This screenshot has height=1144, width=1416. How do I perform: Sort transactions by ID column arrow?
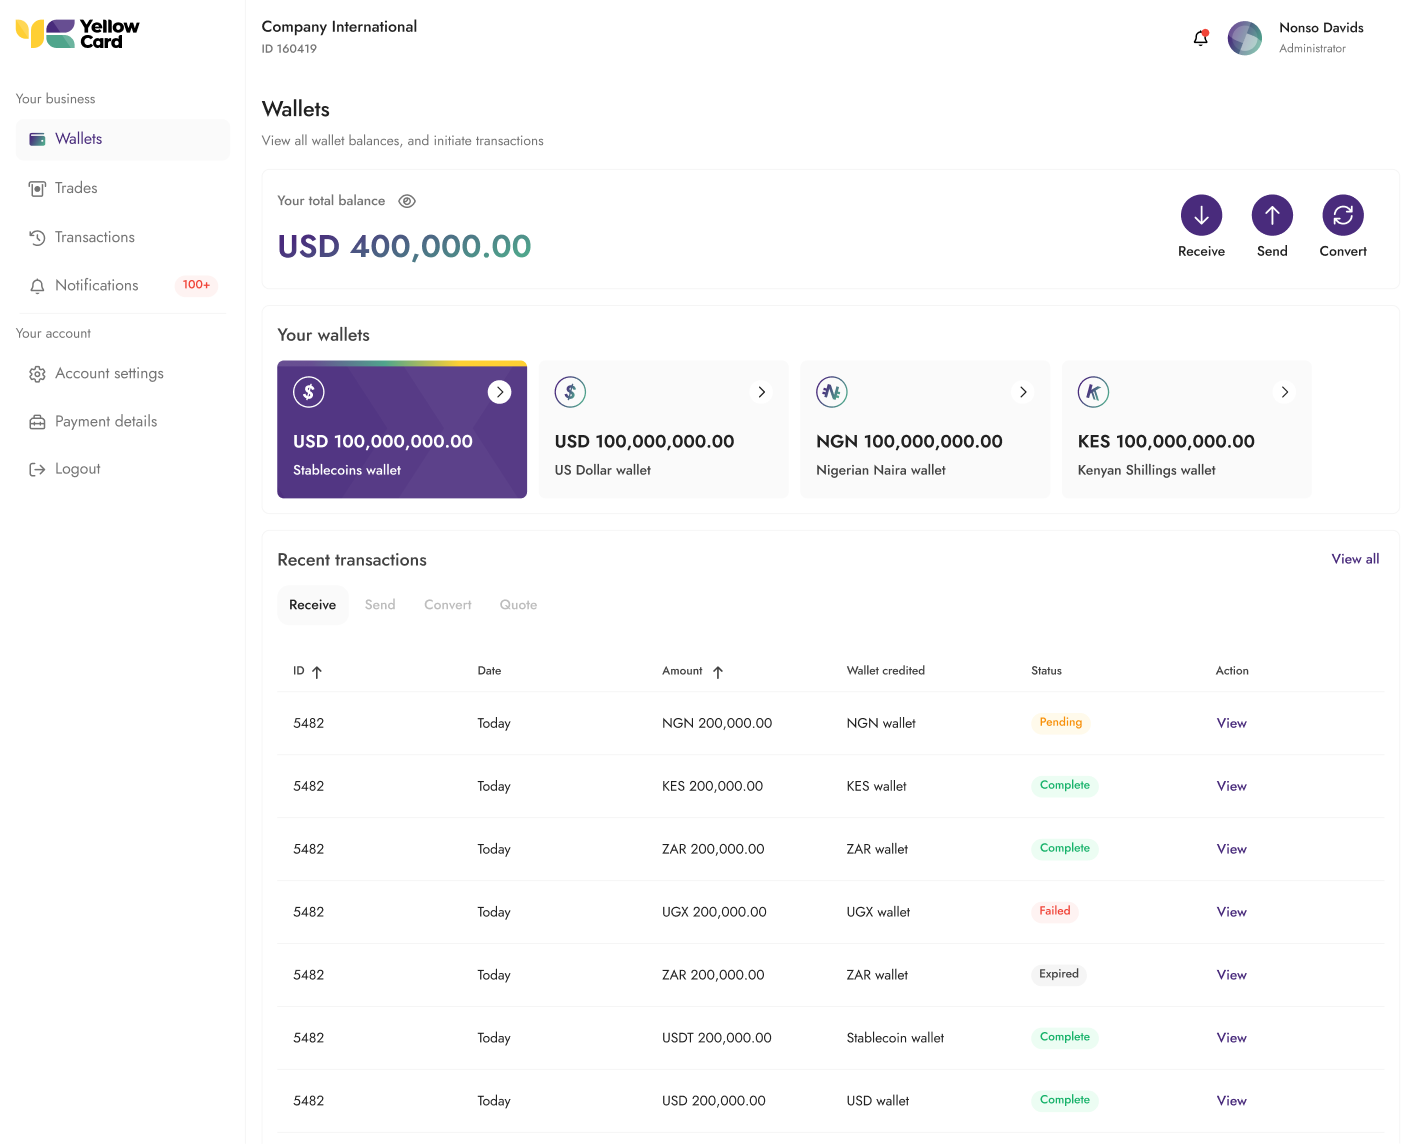[317, 672]
